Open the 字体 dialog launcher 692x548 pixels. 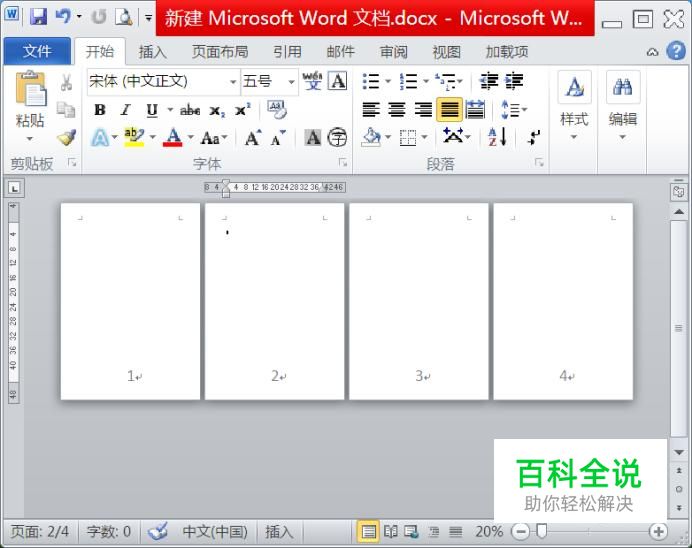(x=343, y=163)
